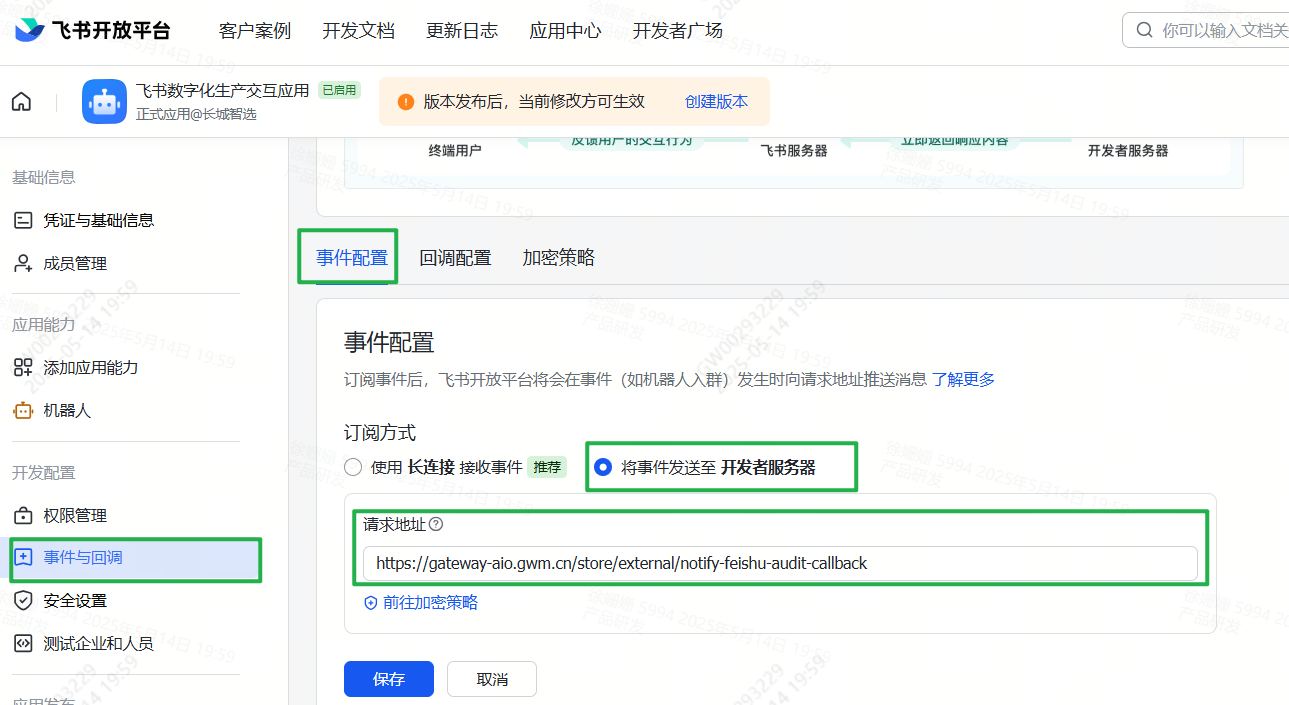Click the 保存 button
Screen dimensions: 1289x705
pyautogui.click(x=389, y=679)
